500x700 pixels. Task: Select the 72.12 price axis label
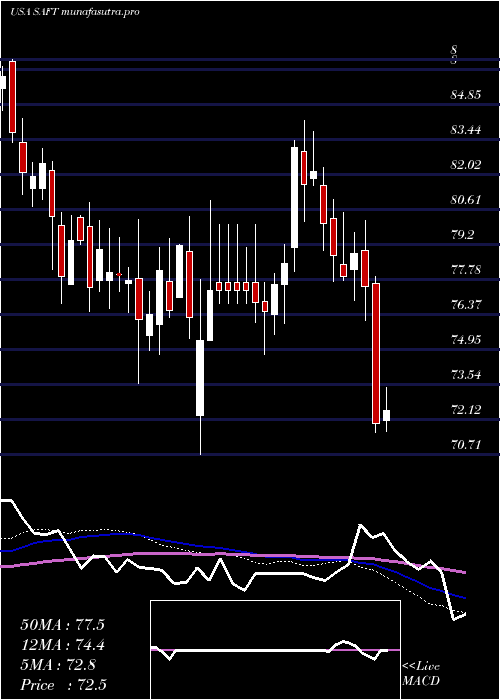(466, 410)
